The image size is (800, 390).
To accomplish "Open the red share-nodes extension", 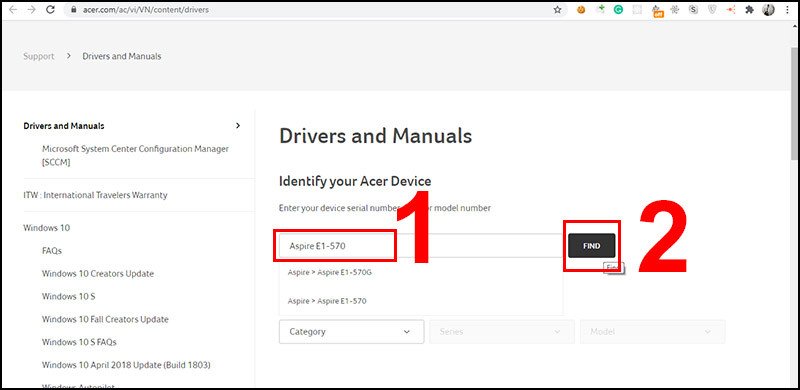I will (731, 10).
